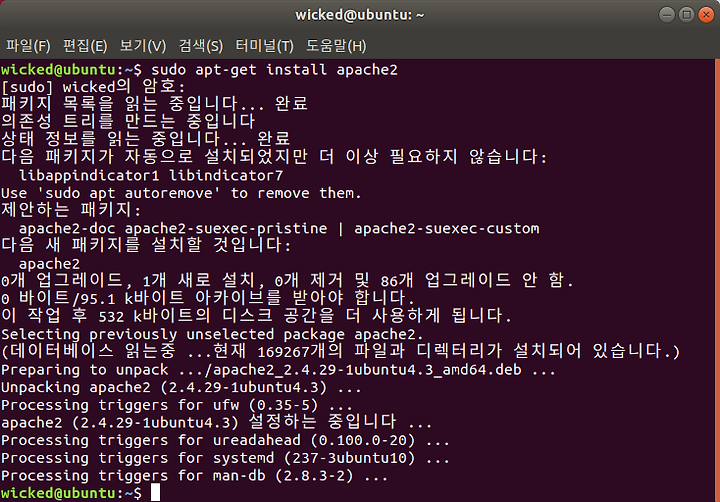
Task: Click the package name 'libindicator7'
Action: click(226, 175)
